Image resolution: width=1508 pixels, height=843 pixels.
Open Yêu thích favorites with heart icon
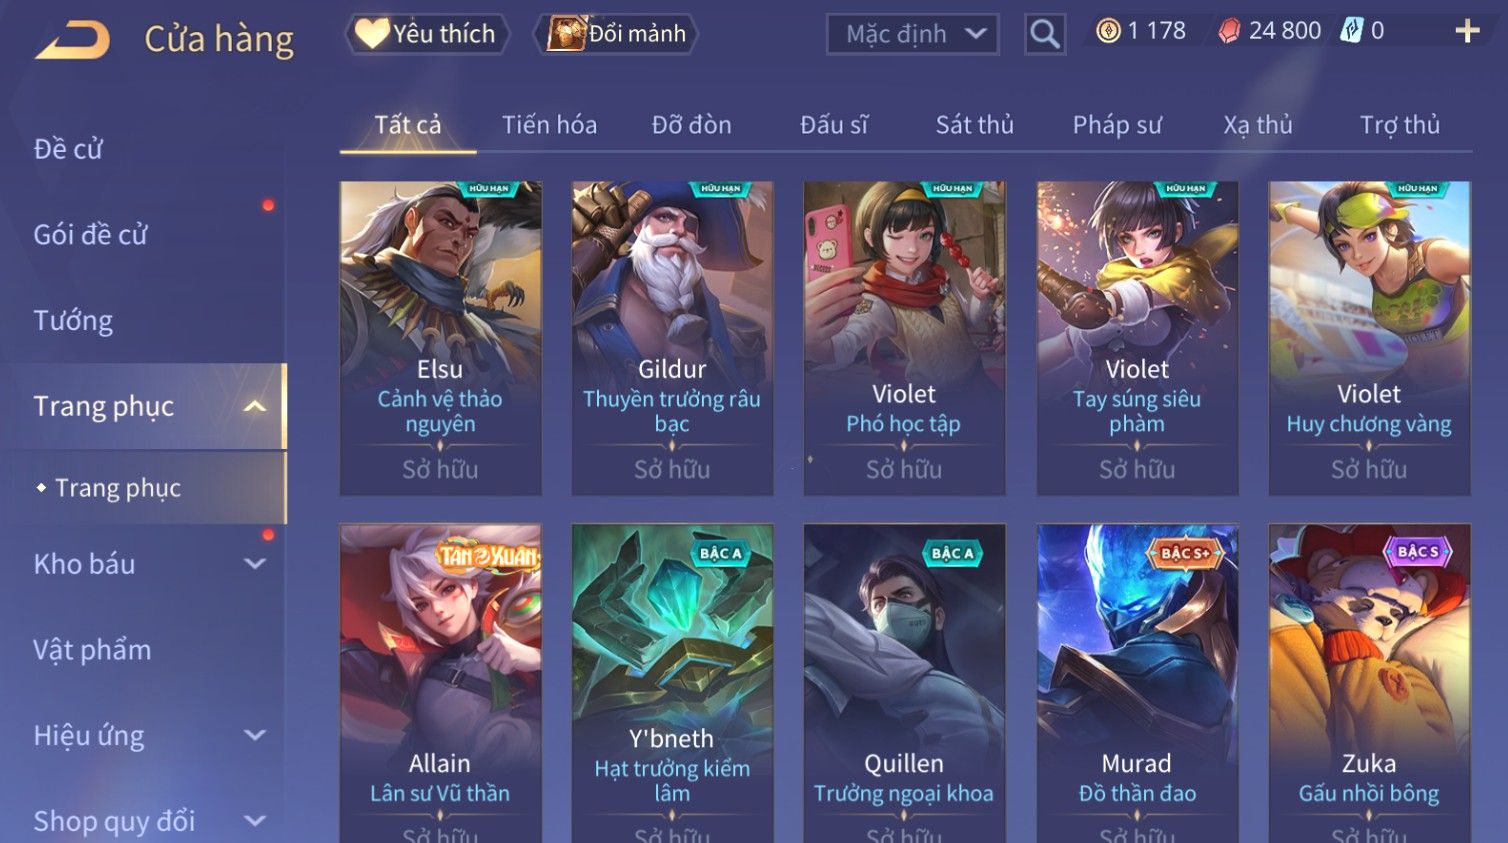427,34
